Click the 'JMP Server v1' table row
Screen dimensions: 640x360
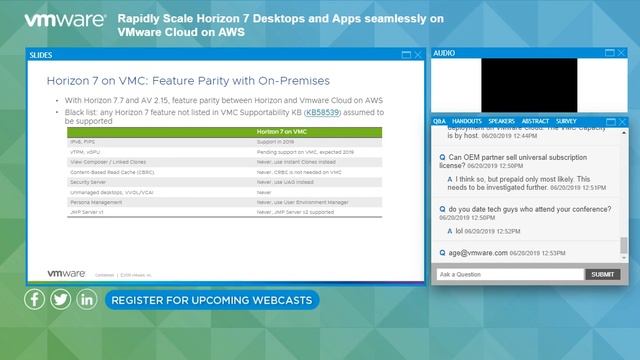(x=224, y=212)
